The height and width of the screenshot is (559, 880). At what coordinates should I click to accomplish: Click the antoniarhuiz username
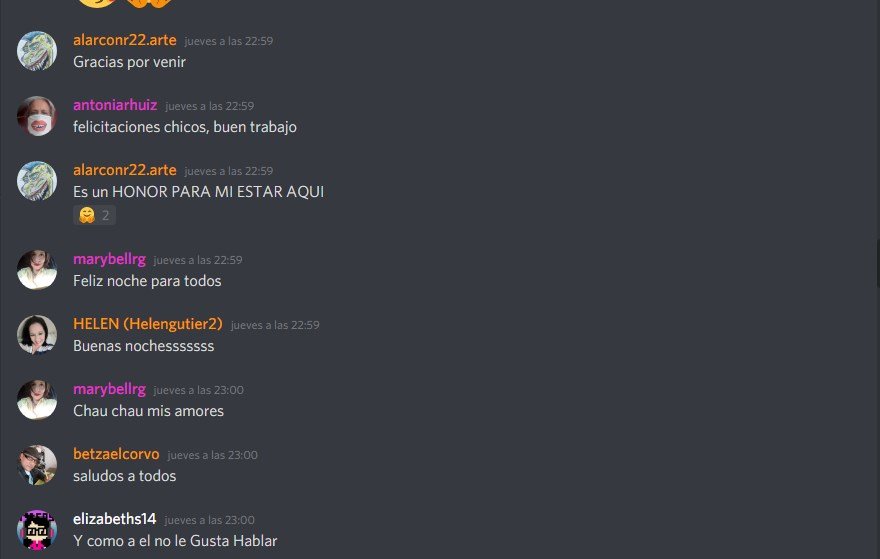(115, 106)
